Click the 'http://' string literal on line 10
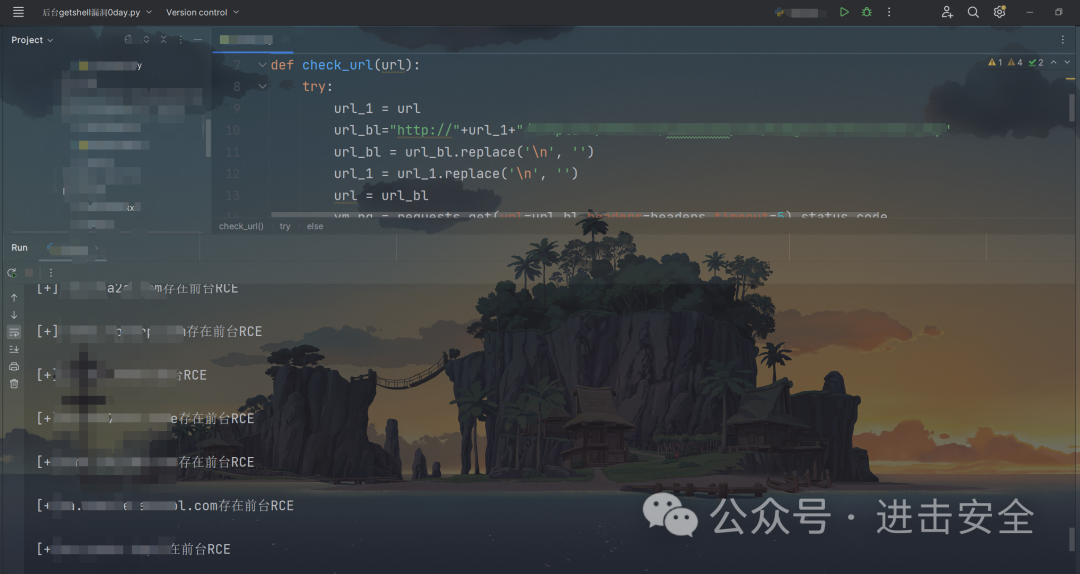 [425, 130]
